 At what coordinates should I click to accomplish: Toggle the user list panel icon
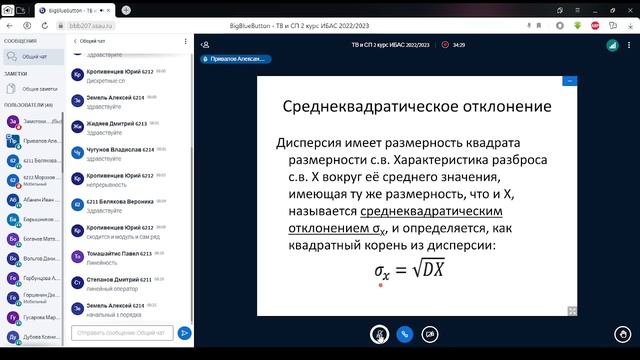pyautogui.click(x=205, y=45)
